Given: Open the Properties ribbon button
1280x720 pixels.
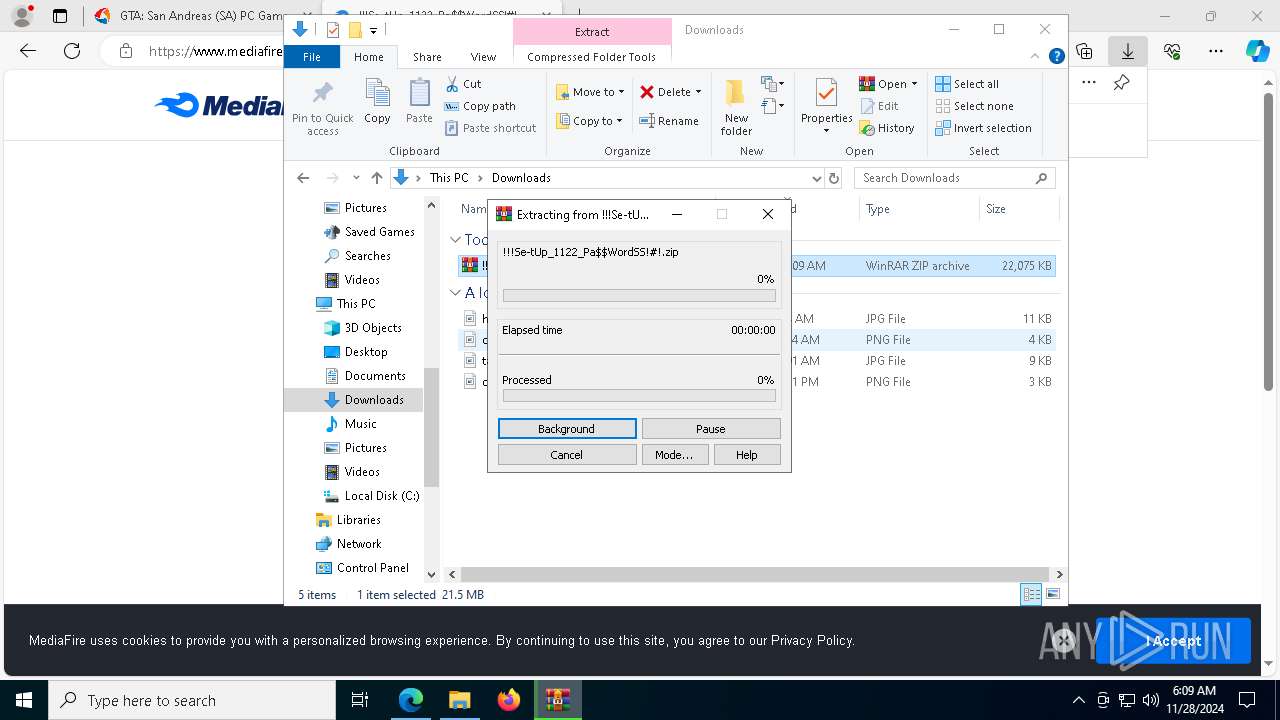Looking at the screenshot, I should pyautogui.click(x=826, y=107).
